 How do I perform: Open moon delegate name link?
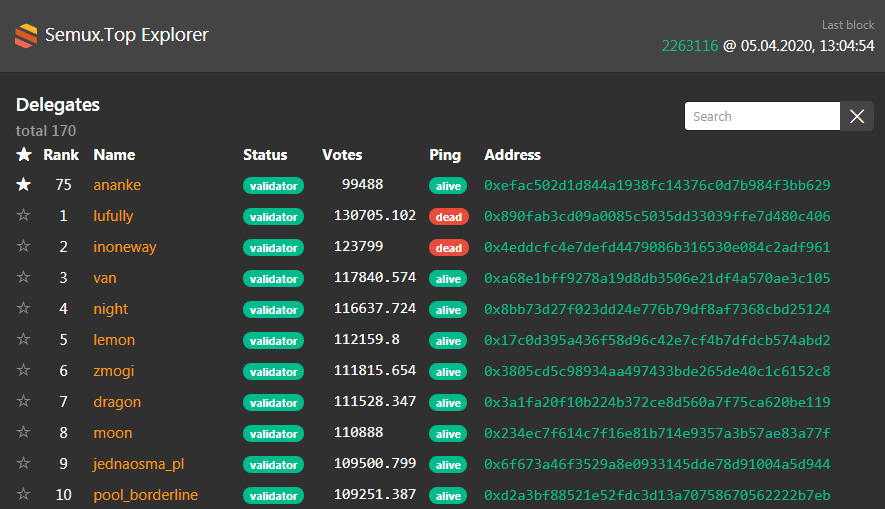pyautogui.click(x=113, y=433)
